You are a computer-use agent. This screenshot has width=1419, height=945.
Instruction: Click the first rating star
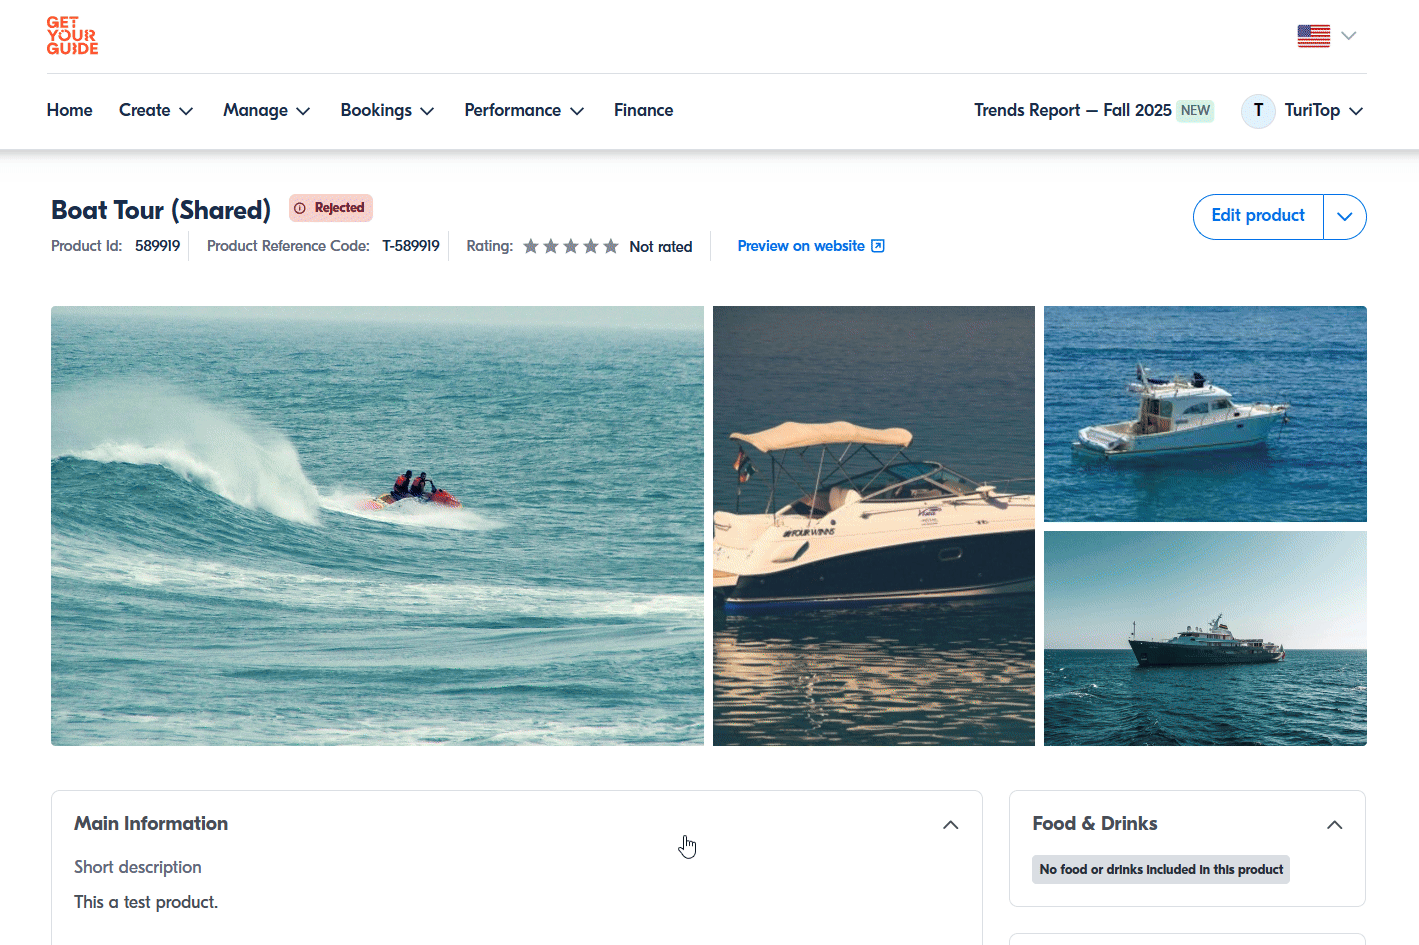(531, 246)
